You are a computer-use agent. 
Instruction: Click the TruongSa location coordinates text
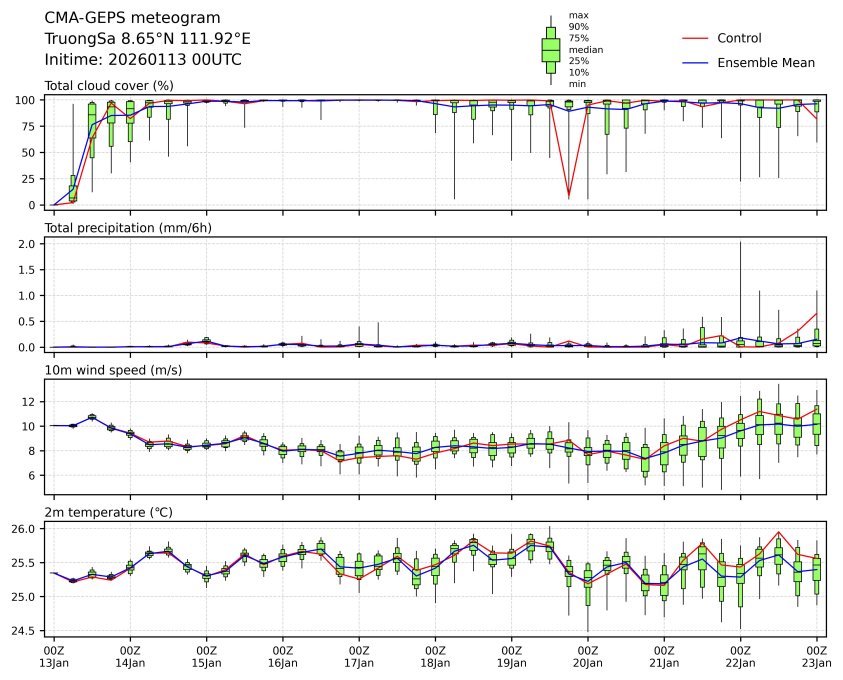[x=147, y=39]
